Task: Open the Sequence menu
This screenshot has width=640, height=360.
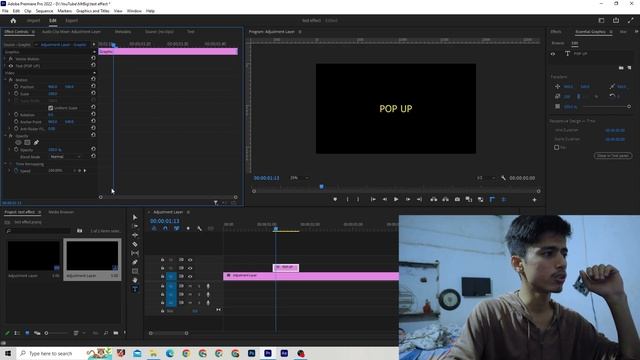Action: tap(44, 11)
